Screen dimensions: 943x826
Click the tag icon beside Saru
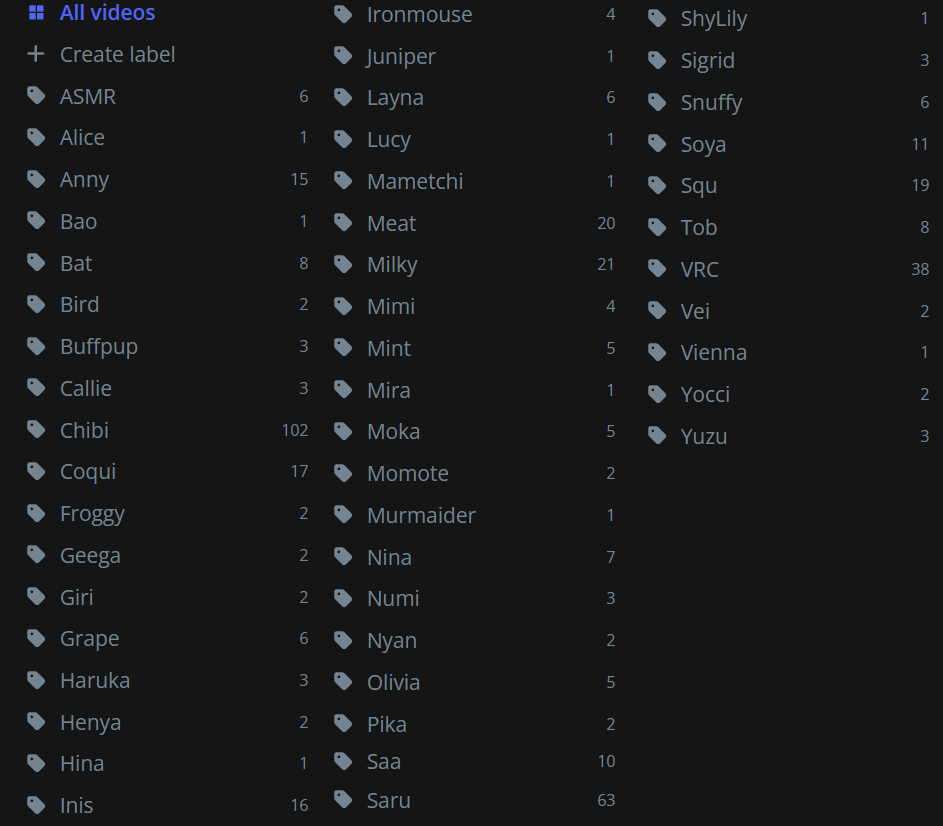click(x=343, y=800)
